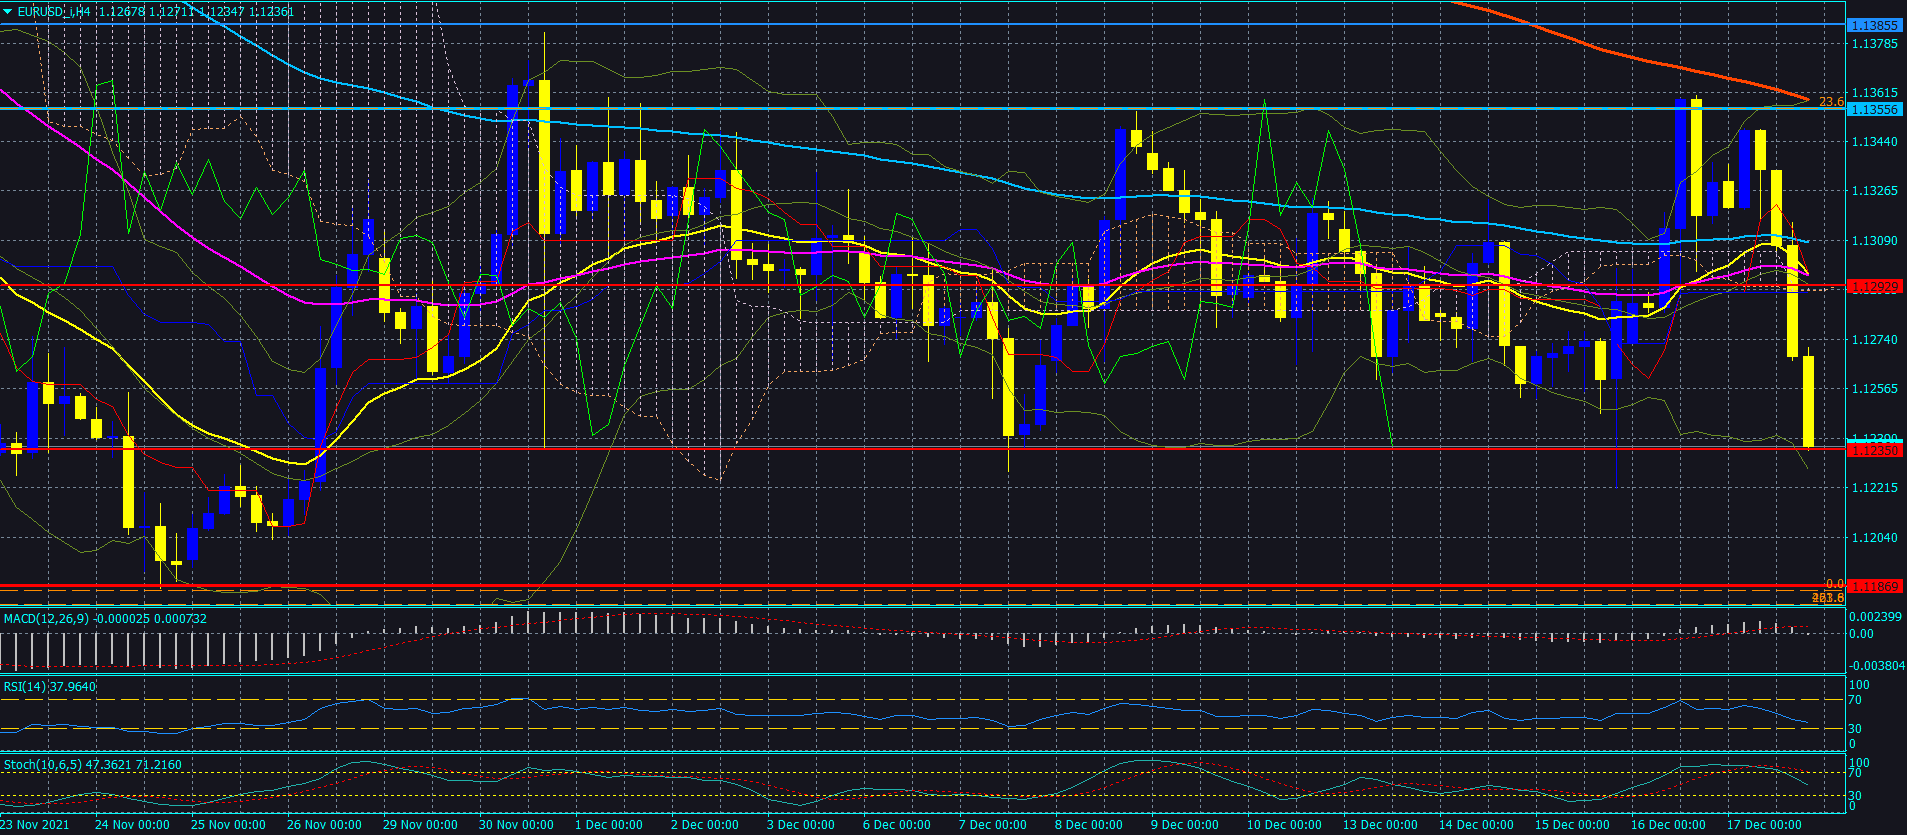Click the red 1.11869 price tag

(x=1874, y=587)
